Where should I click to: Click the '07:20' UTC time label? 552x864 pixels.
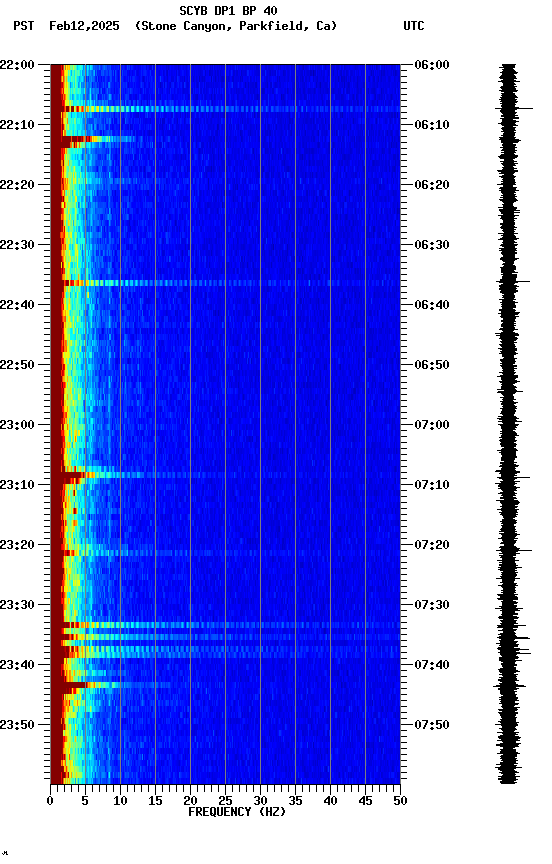point(432,546)
